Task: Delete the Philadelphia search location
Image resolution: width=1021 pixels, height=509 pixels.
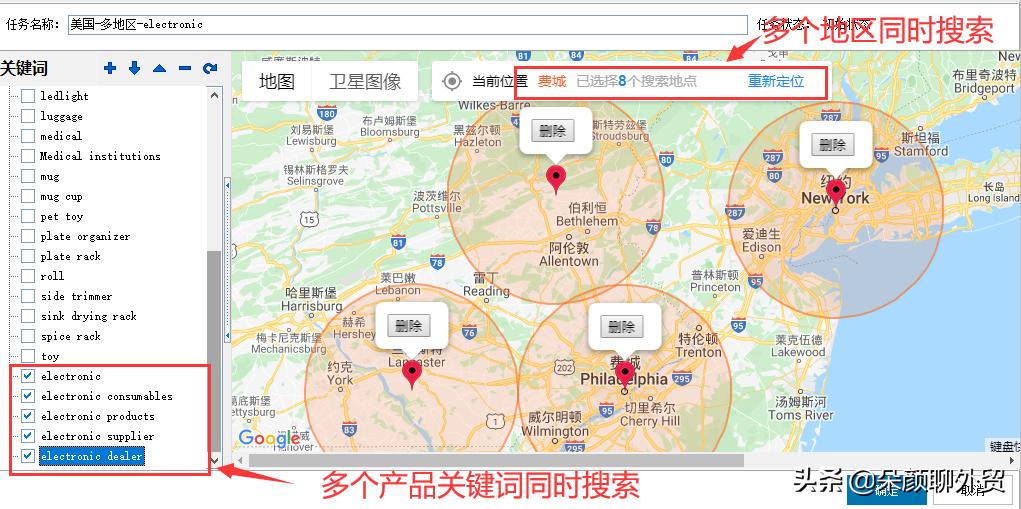Action: [622, 327]
